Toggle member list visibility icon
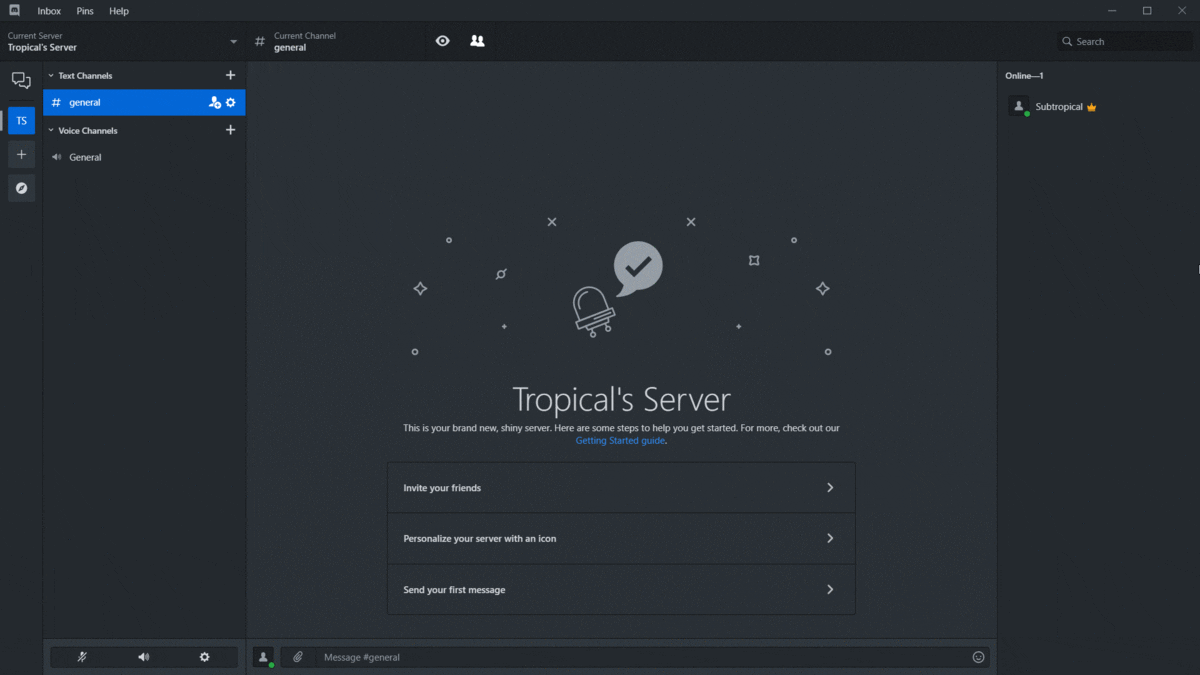The image size is (1200, 675). 477,41
